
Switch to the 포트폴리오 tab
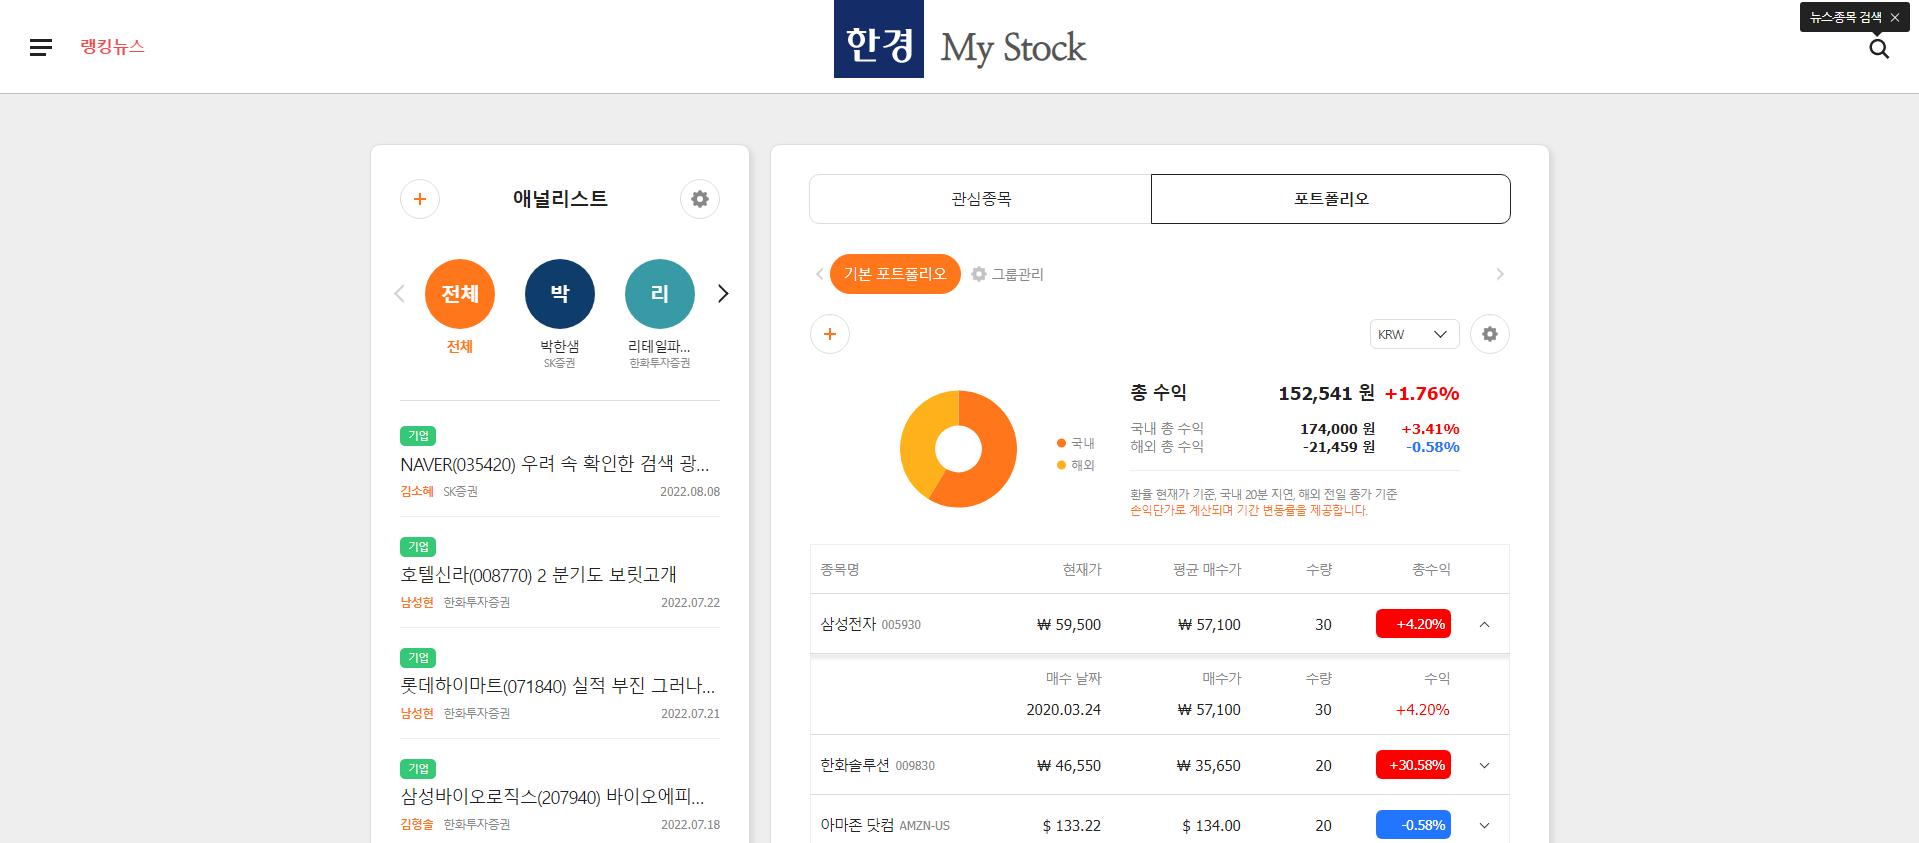(1331, 199)
